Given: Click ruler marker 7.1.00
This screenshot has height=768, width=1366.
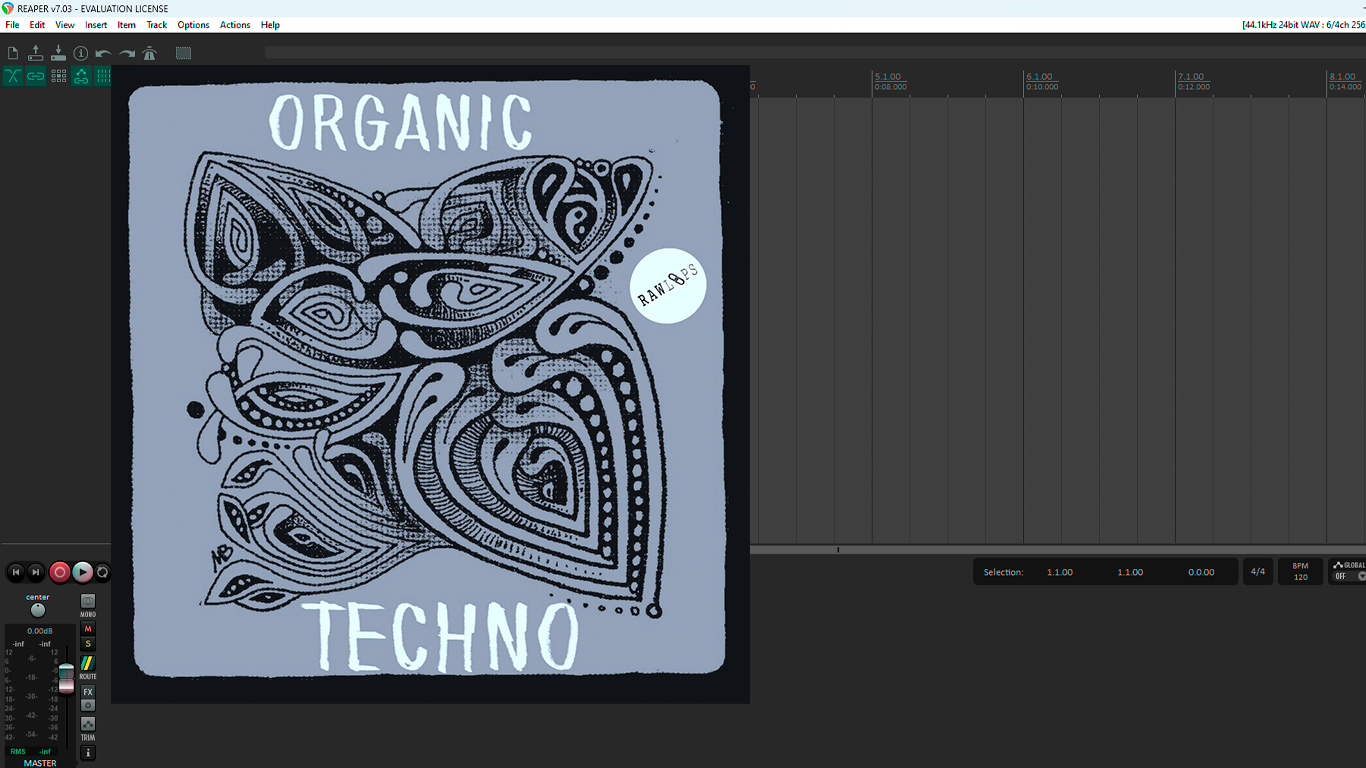Looking at the screenshot, I should point(1191,77).
